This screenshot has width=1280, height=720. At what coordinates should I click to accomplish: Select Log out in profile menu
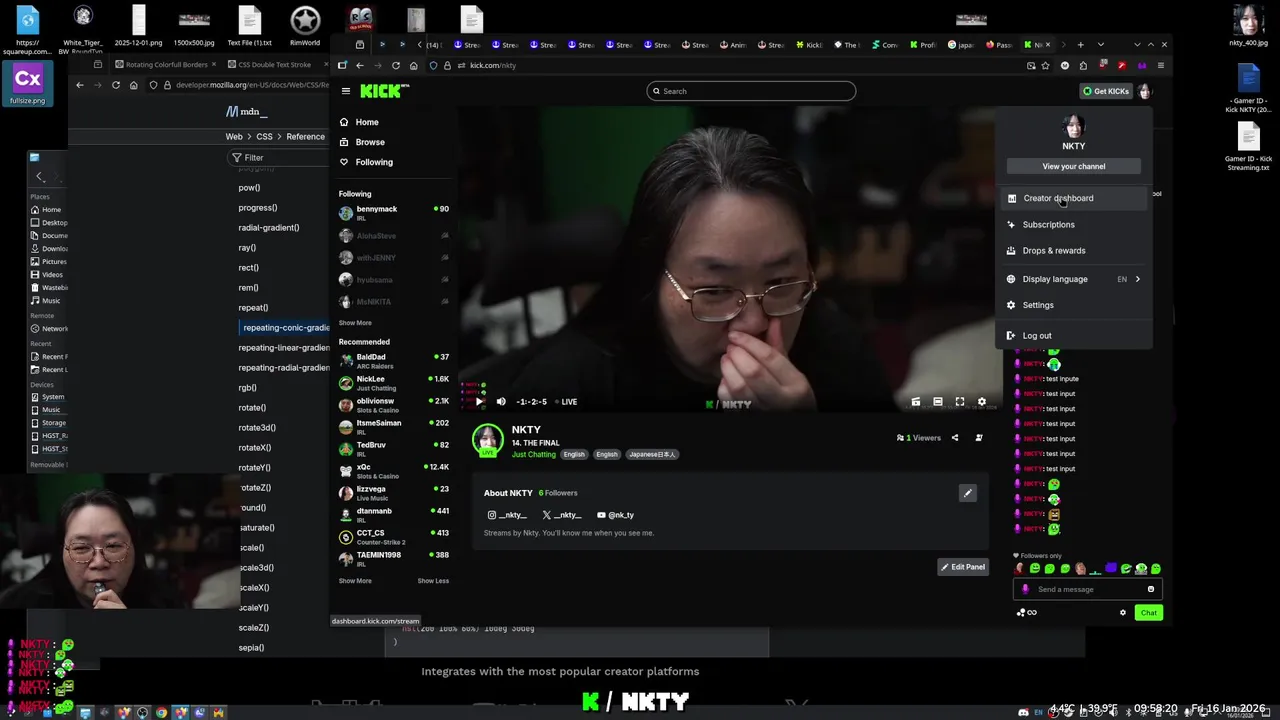[1073, 336]
